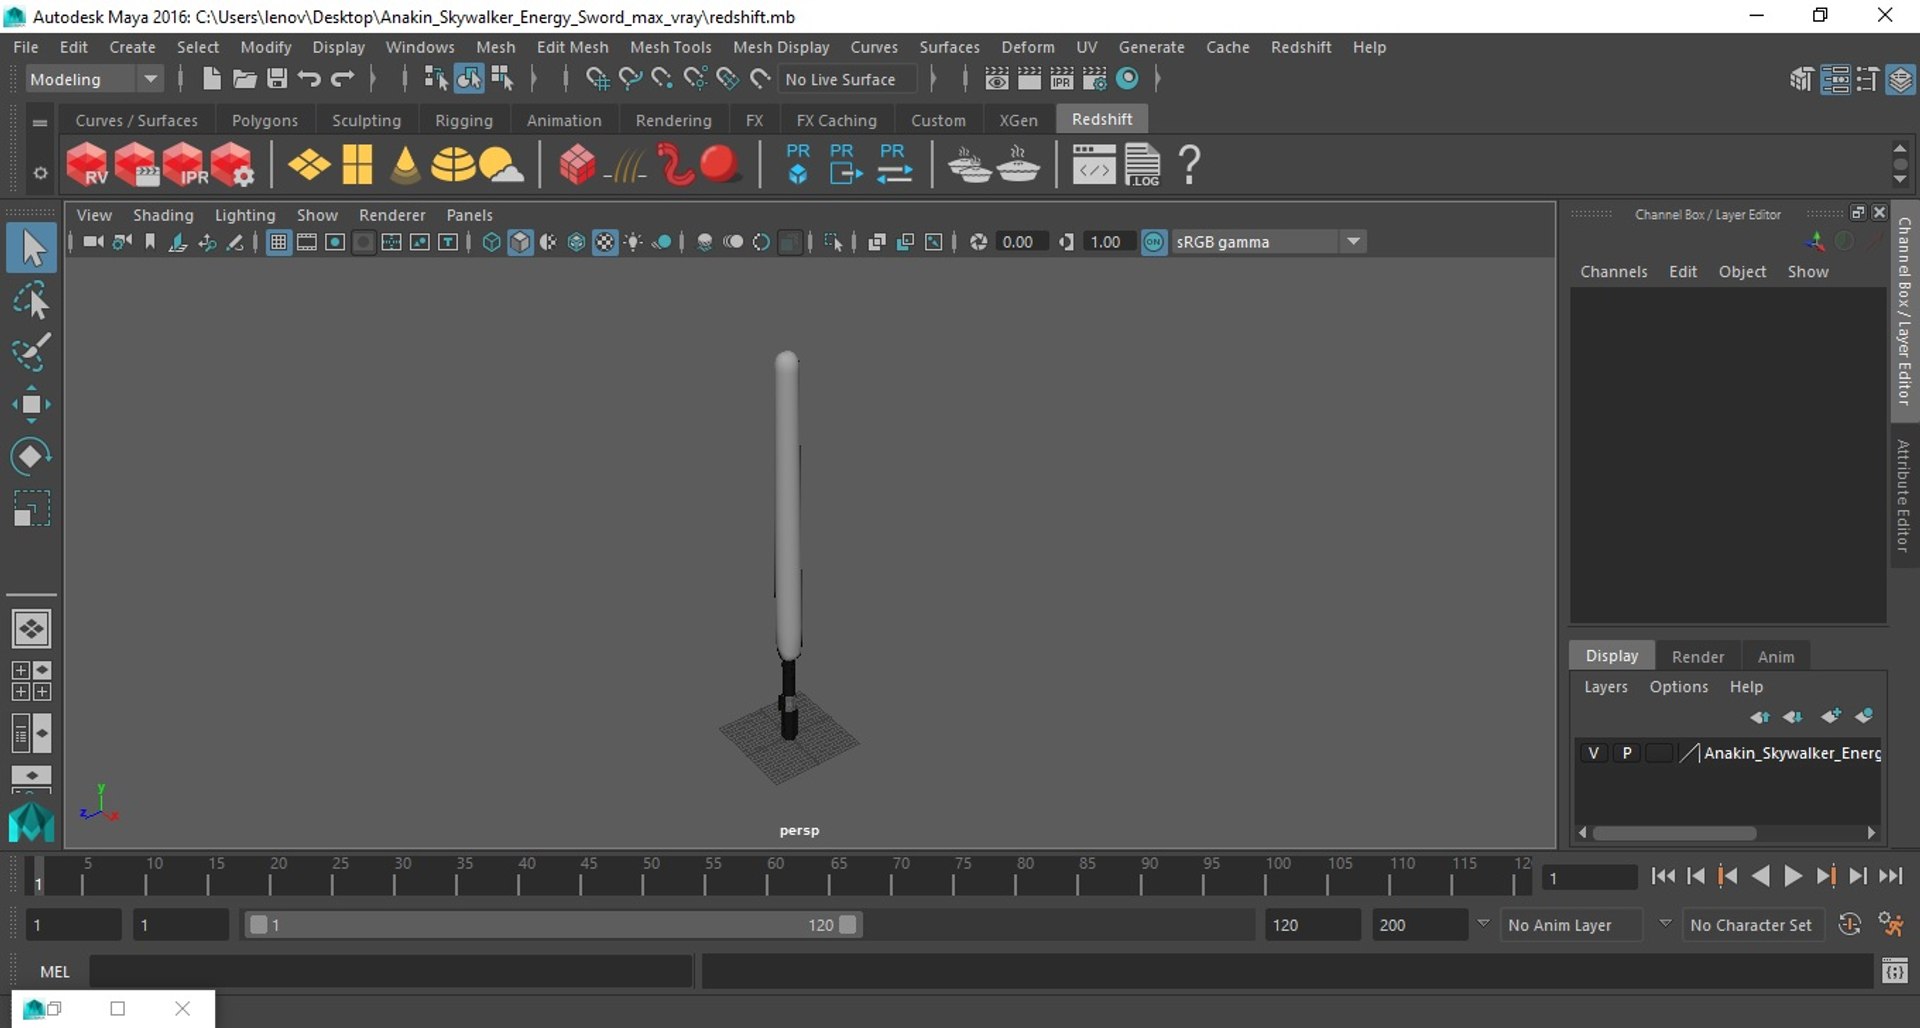Toggle textured display in viewport
The height and width of the screenshot is (1028, 1920).
coord(605,242)
